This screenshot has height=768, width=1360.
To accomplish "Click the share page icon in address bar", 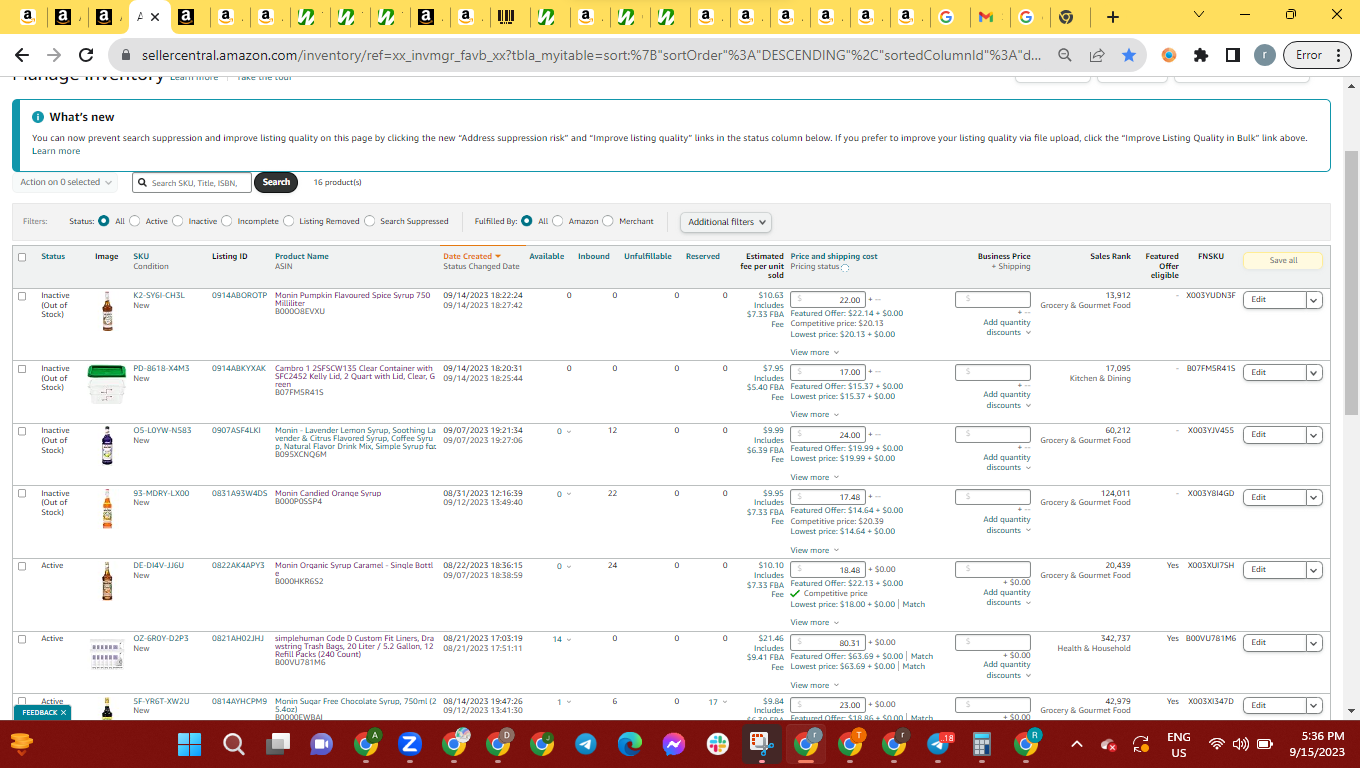I will [x=1097, y=55].
